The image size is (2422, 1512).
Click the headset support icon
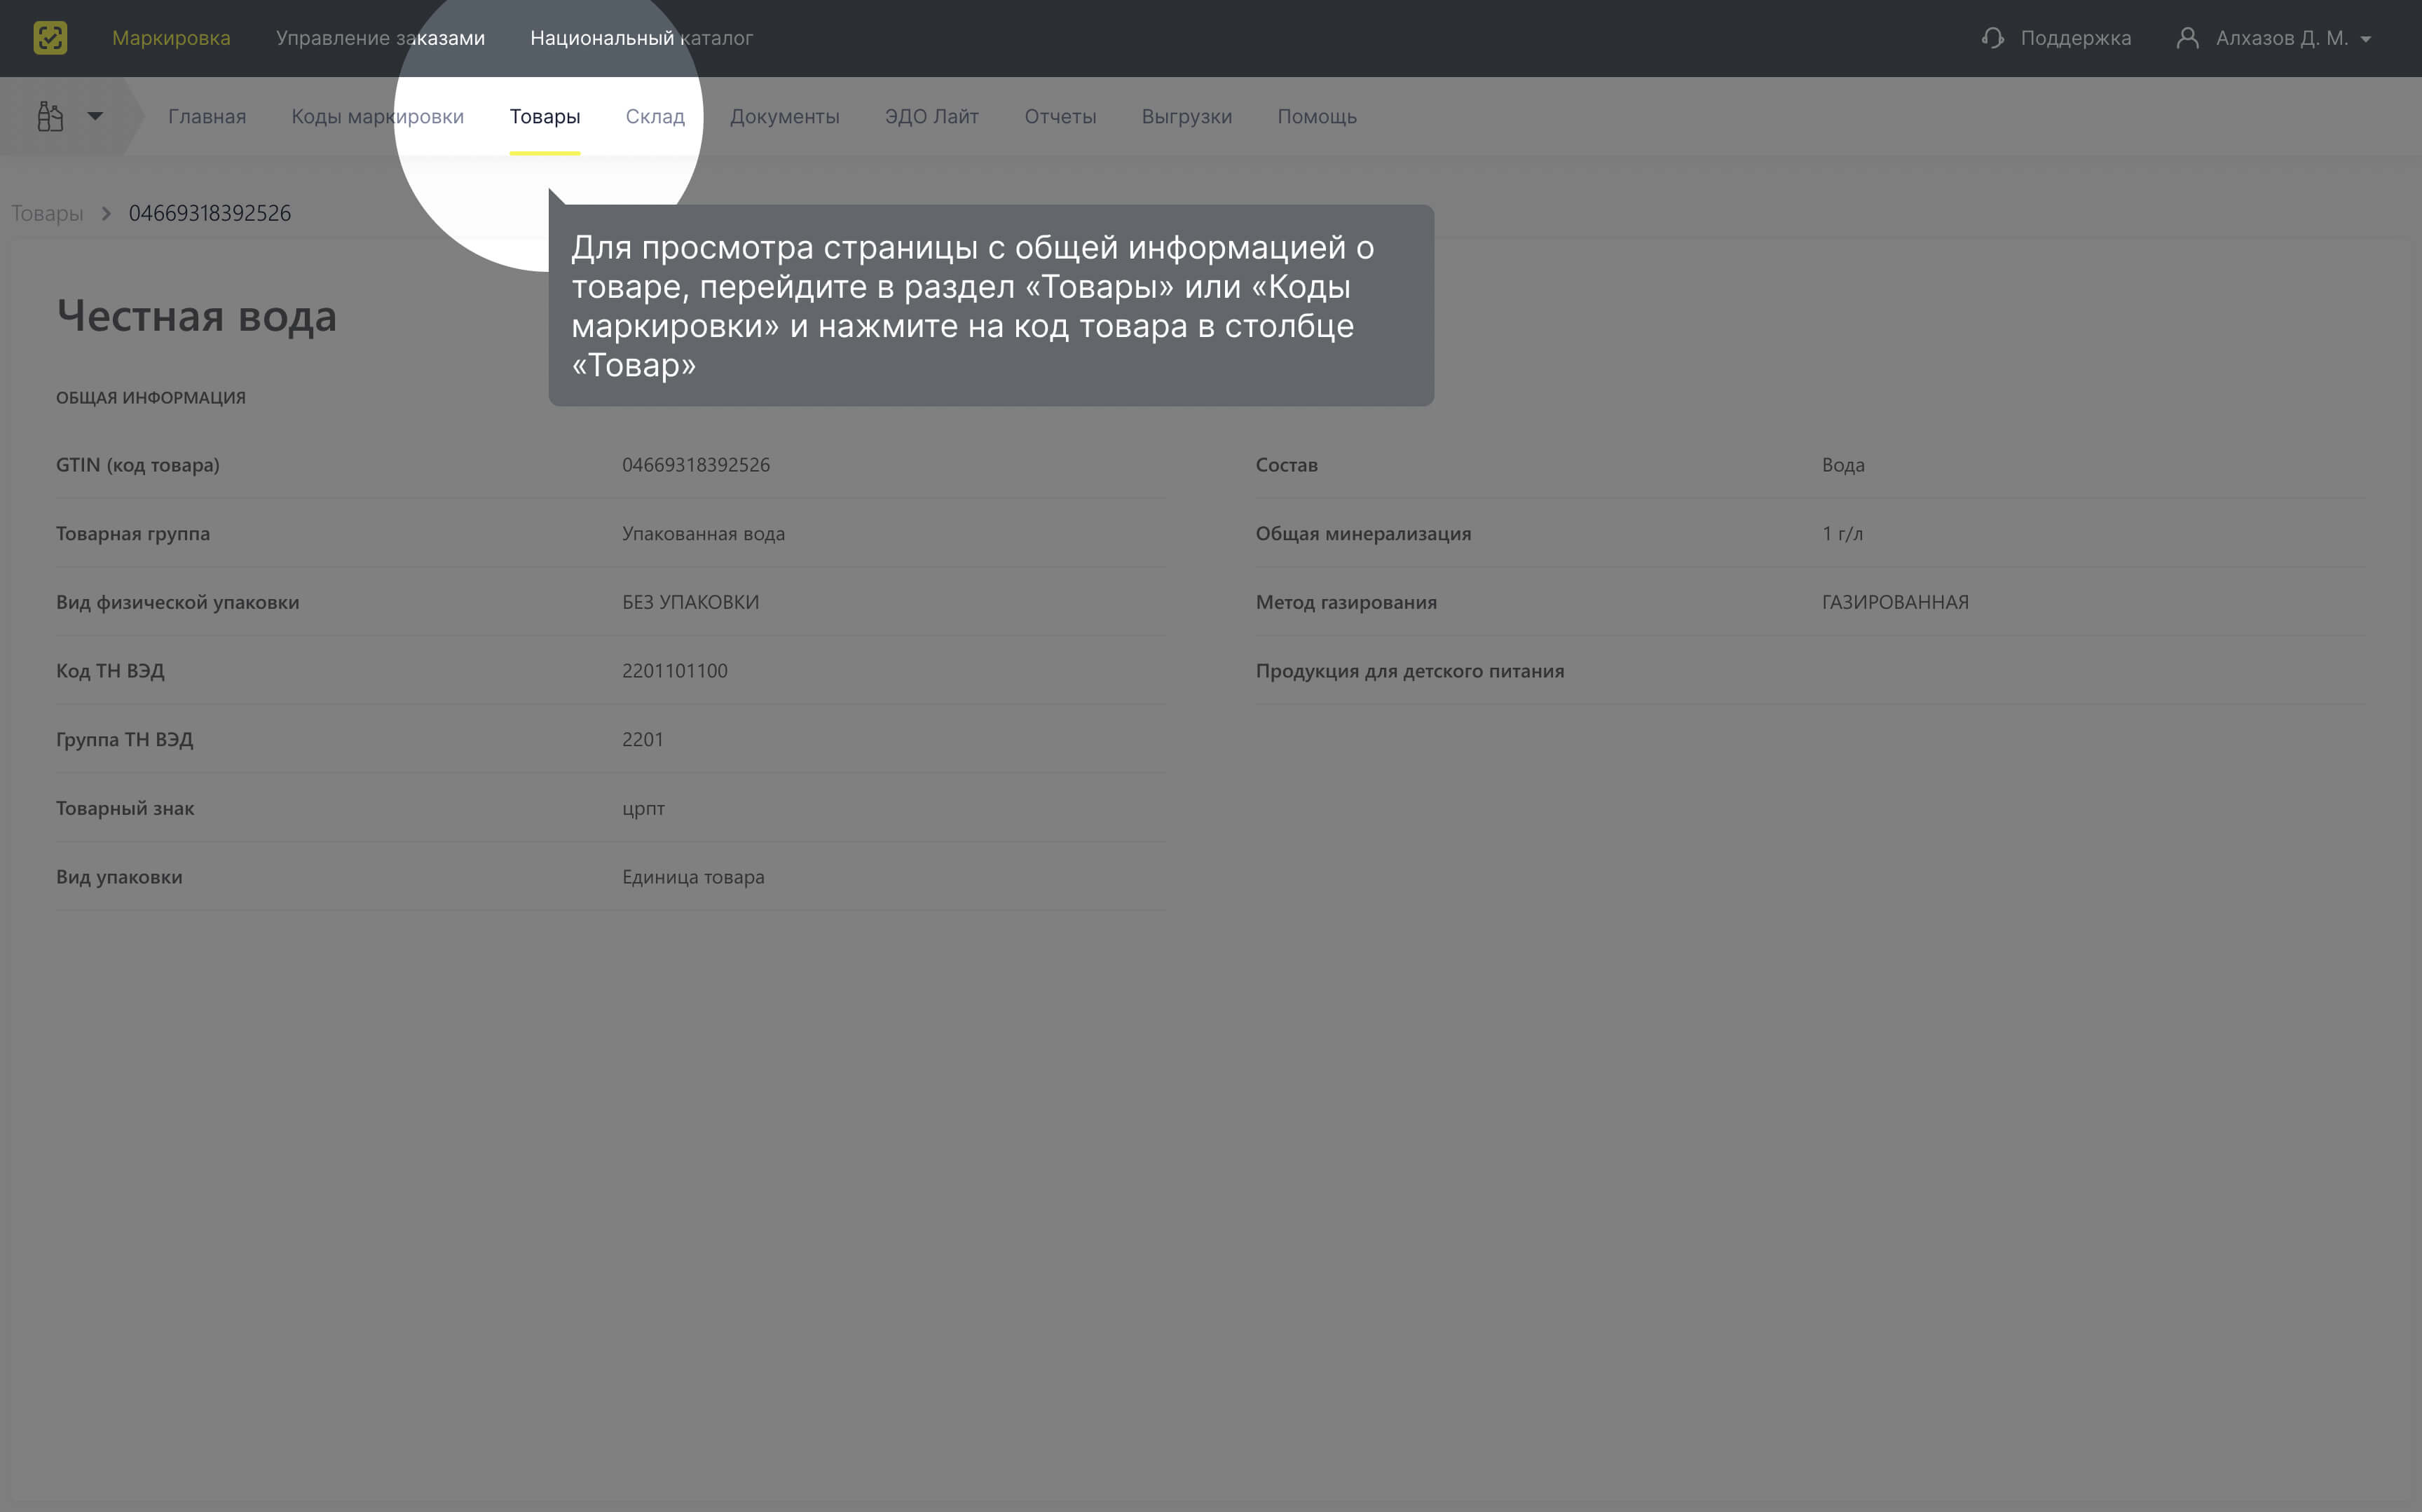pyautogui.click(x=1992, y=38)
